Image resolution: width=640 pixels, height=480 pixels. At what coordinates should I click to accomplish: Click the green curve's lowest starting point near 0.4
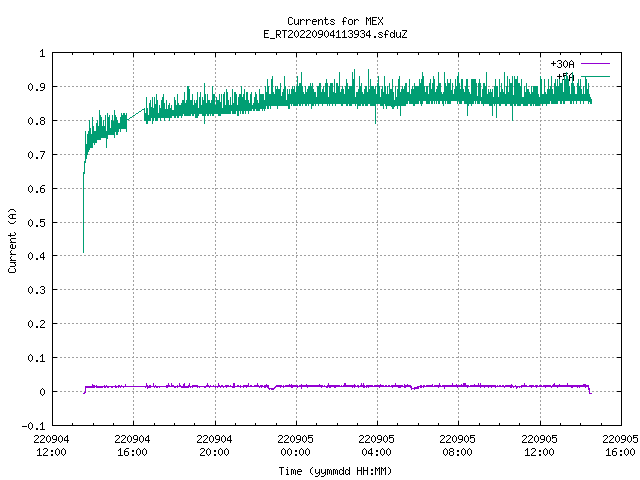[x=84, y=252]
